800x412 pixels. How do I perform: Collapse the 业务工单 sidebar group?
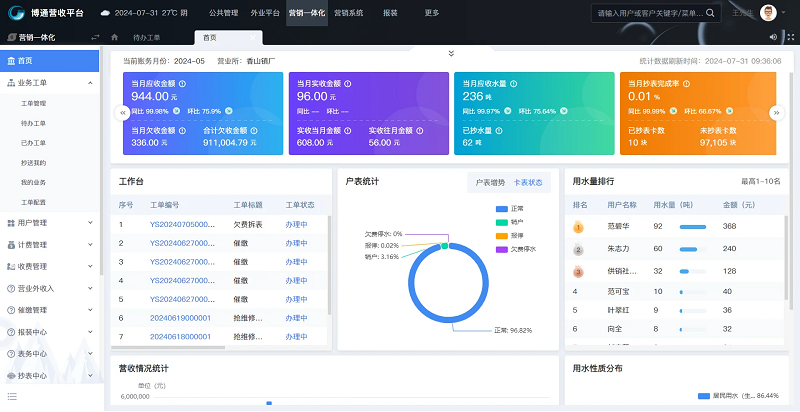click(90, 83)
